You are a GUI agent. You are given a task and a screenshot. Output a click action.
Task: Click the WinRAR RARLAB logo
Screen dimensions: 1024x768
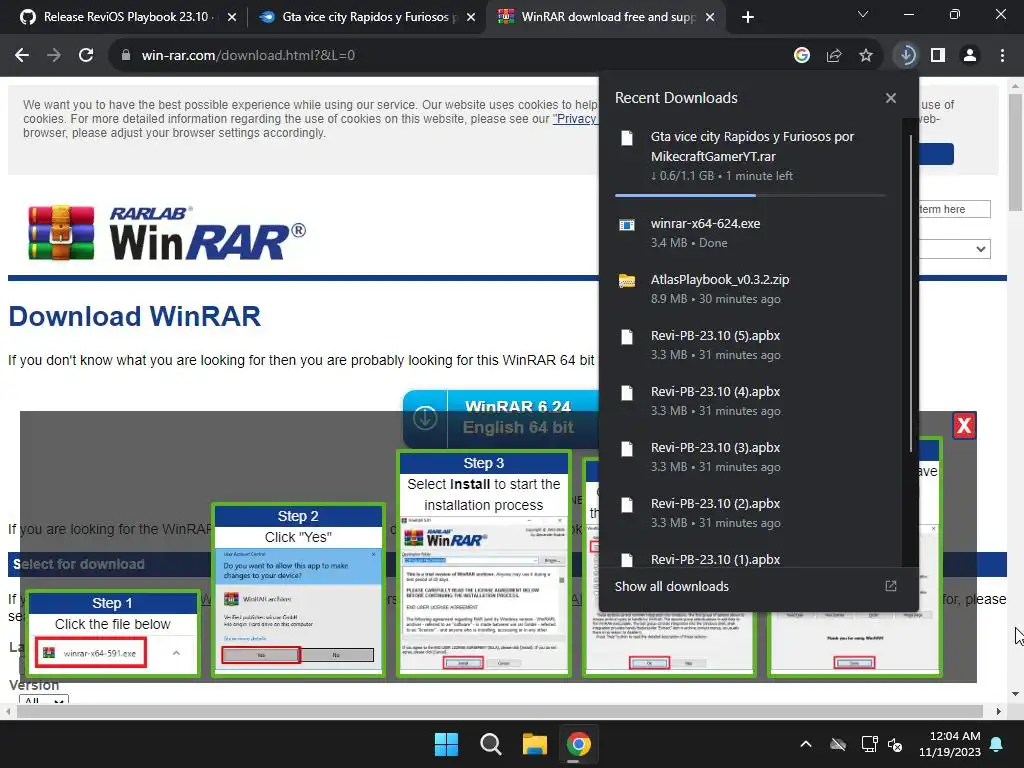click(x=167, y=233)
